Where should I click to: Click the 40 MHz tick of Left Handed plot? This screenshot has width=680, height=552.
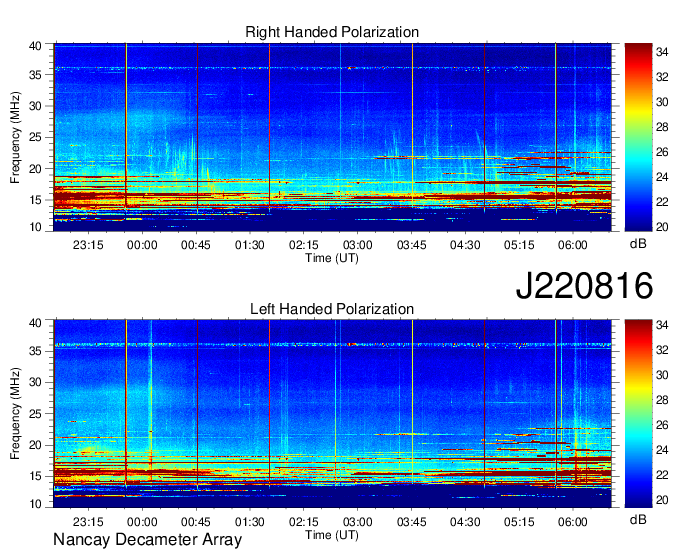[35, 323]
